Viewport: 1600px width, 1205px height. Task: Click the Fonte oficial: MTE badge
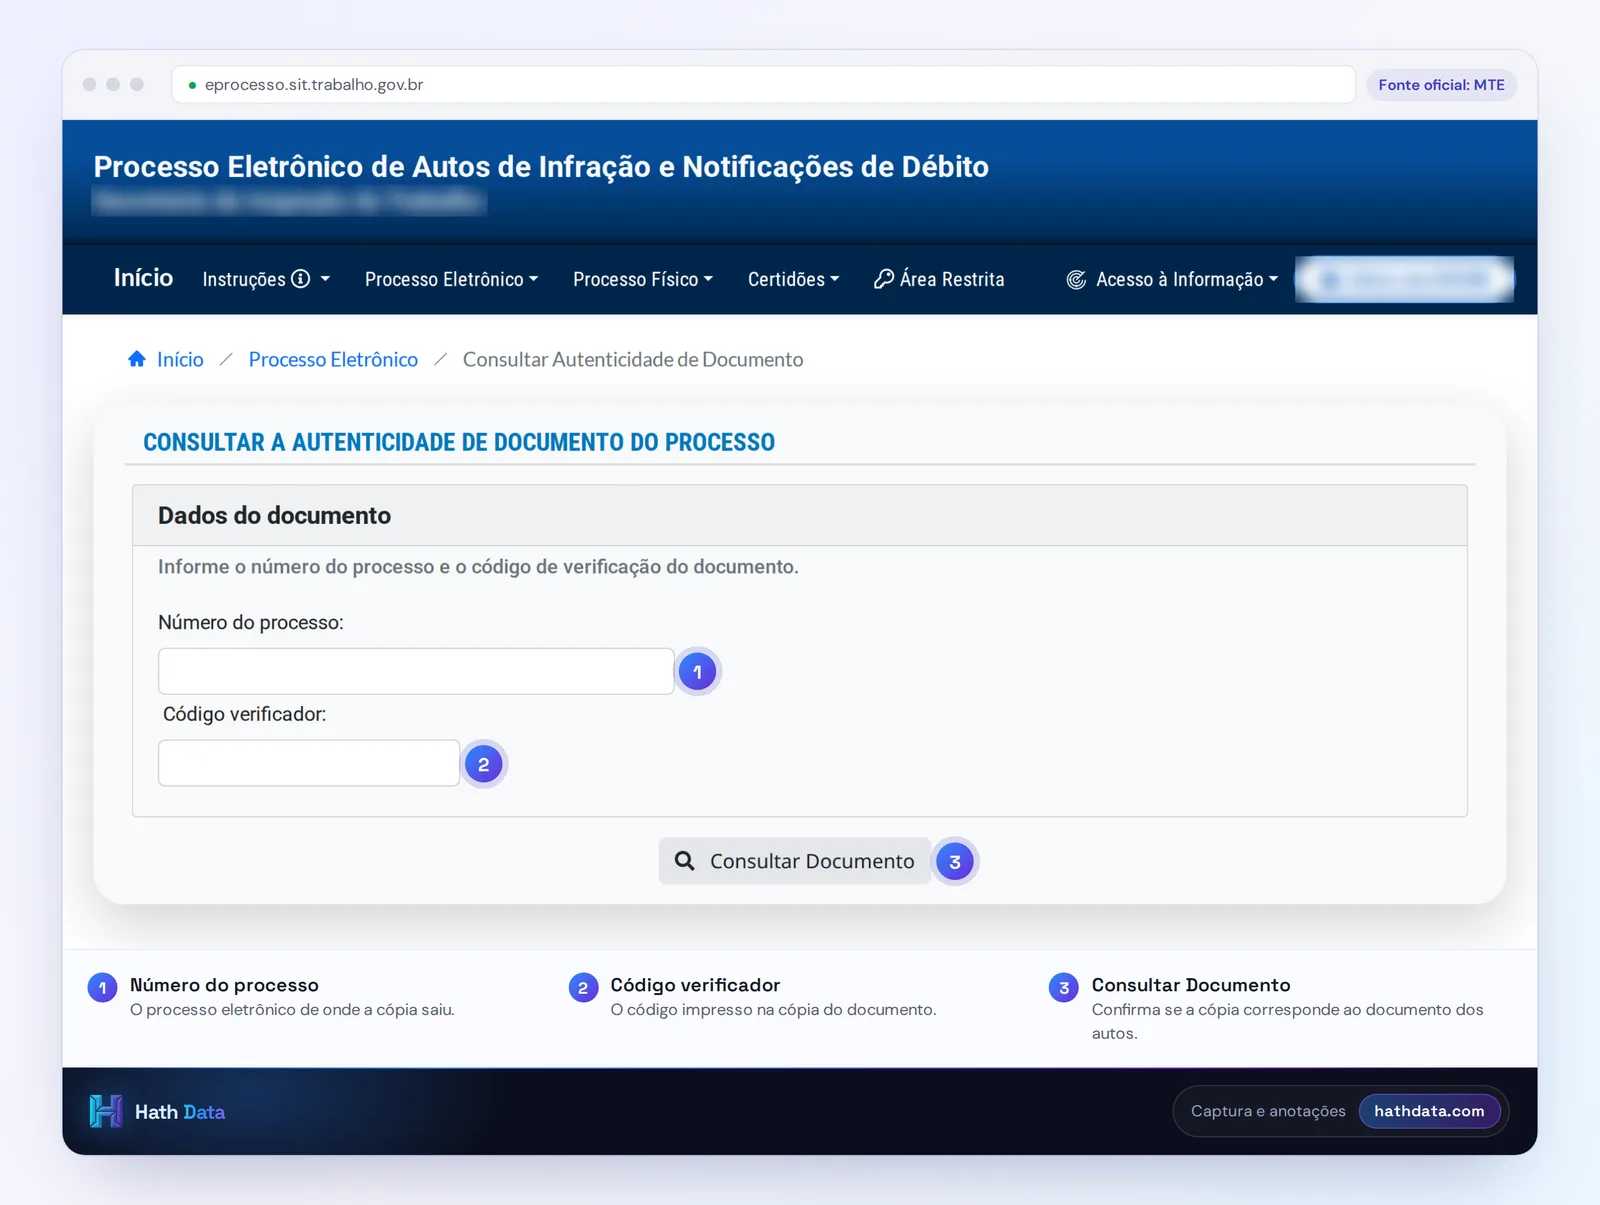pos(1441,85)
